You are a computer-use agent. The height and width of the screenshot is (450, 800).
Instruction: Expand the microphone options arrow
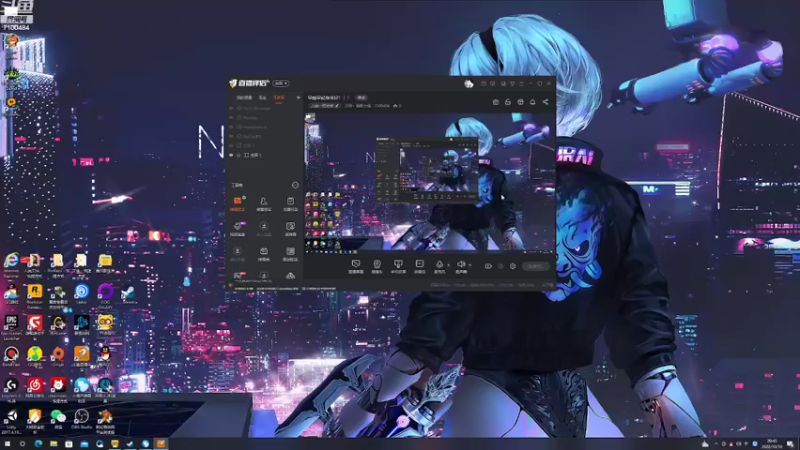pos(448,265)
